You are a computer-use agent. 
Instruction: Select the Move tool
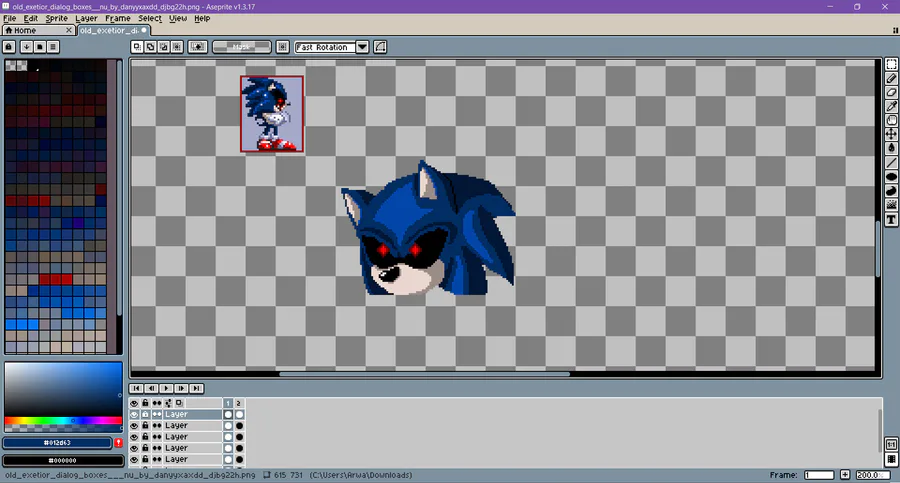coord(891,134)
